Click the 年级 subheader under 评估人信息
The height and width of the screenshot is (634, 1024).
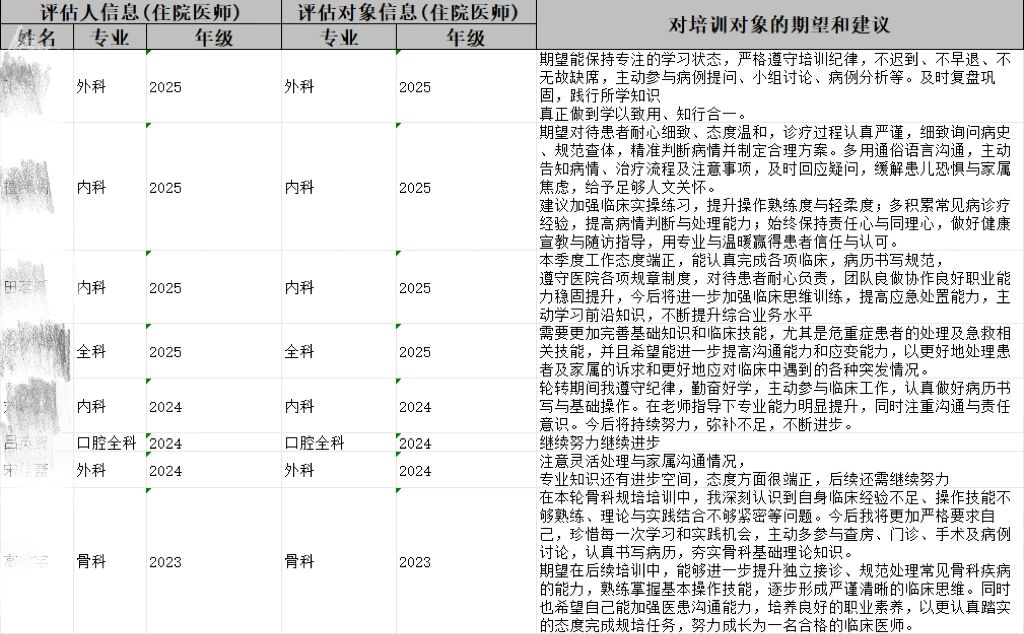(213, 37)
